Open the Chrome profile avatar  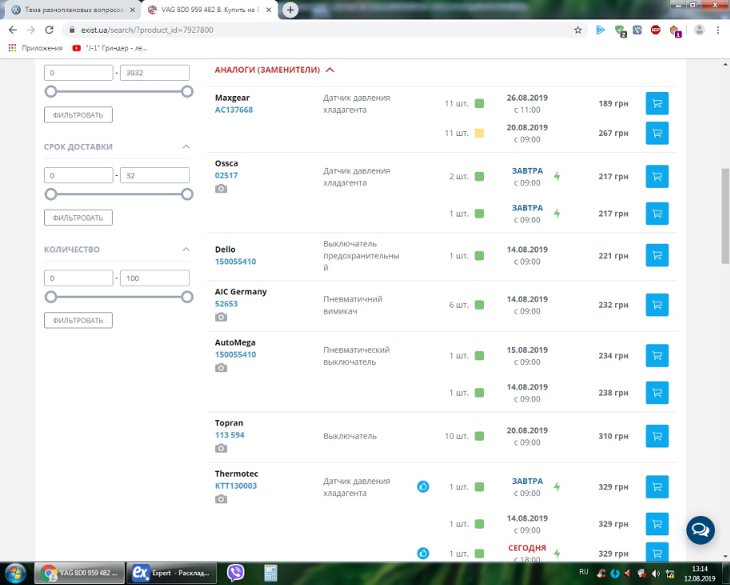[699, 30]
